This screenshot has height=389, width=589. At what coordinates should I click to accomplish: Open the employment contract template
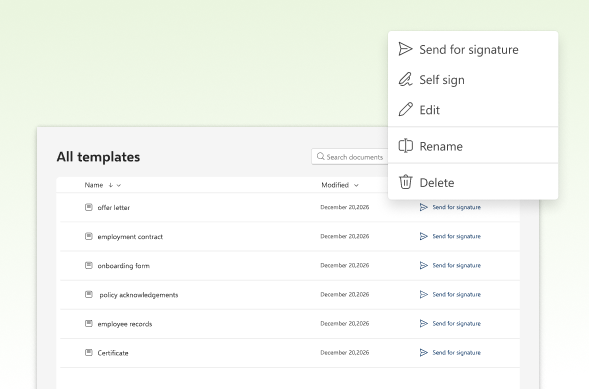[130, 237]
